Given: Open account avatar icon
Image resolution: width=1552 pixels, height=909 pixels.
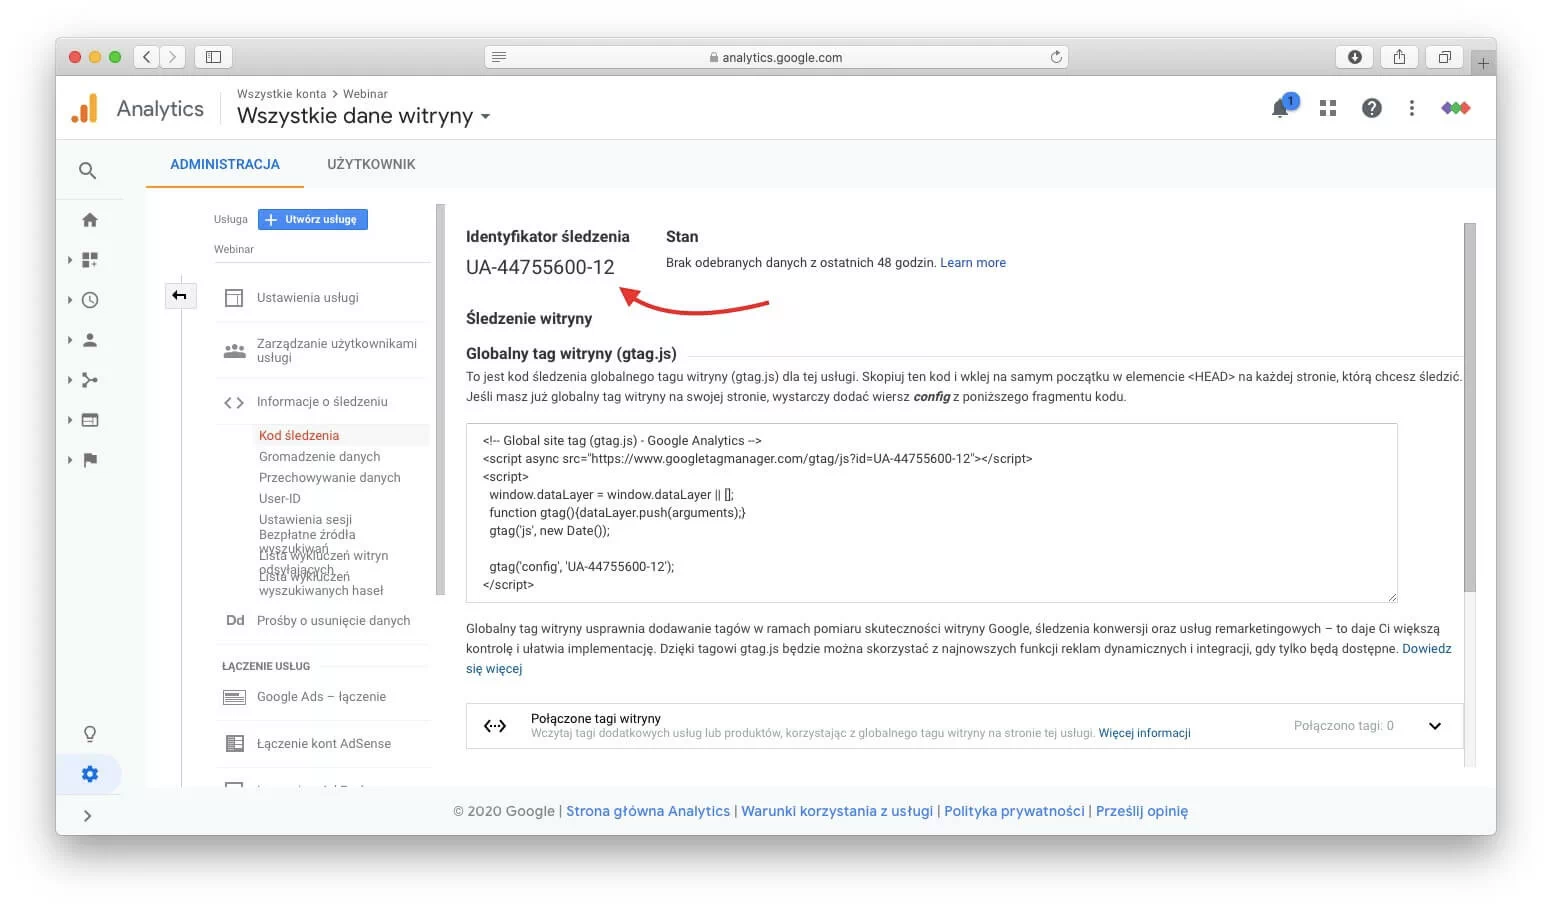Looking at the screenshot, I should click(x=1456, y=108).
